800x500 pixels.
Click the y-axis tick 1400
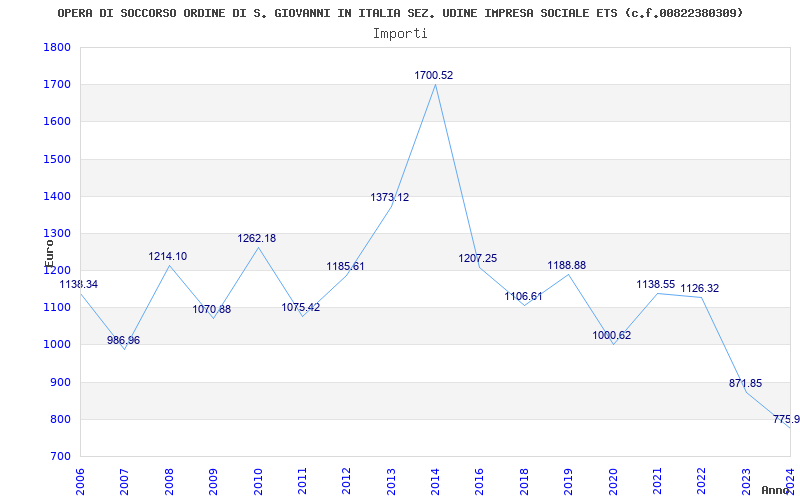pos(57,196)
